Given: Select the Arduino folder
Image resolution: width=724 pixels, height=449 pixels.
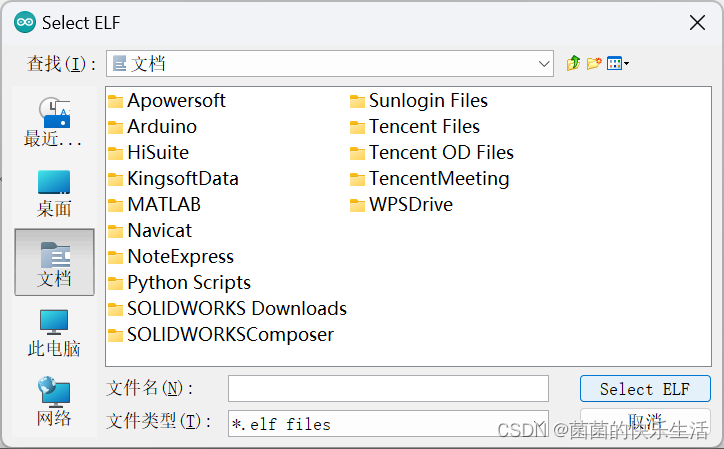Looking at the screenshot, I should pyautogui.click(x=152, y=127).
